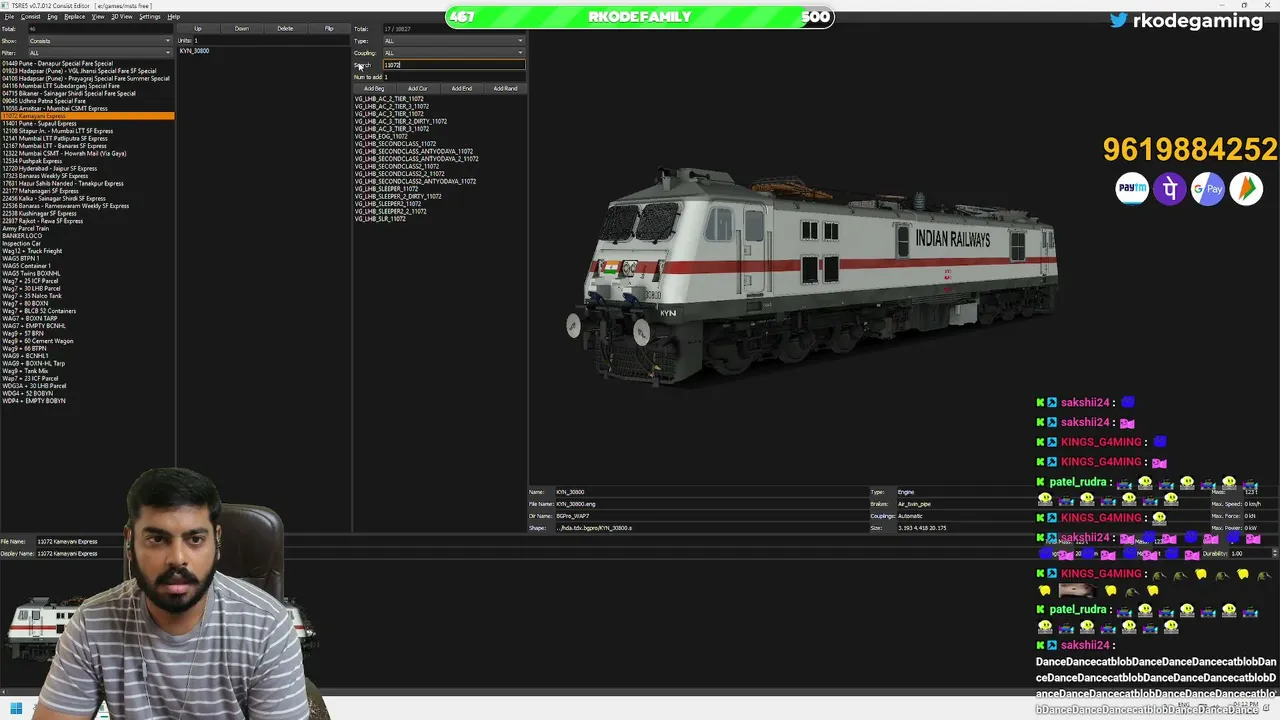The width and height of the screenshot is (1280, 720).
Task: Select VG_LHB_SECONDCLASS2_ANTYODAYA_11072 rolling stock
Action: [x=415, y=182]
